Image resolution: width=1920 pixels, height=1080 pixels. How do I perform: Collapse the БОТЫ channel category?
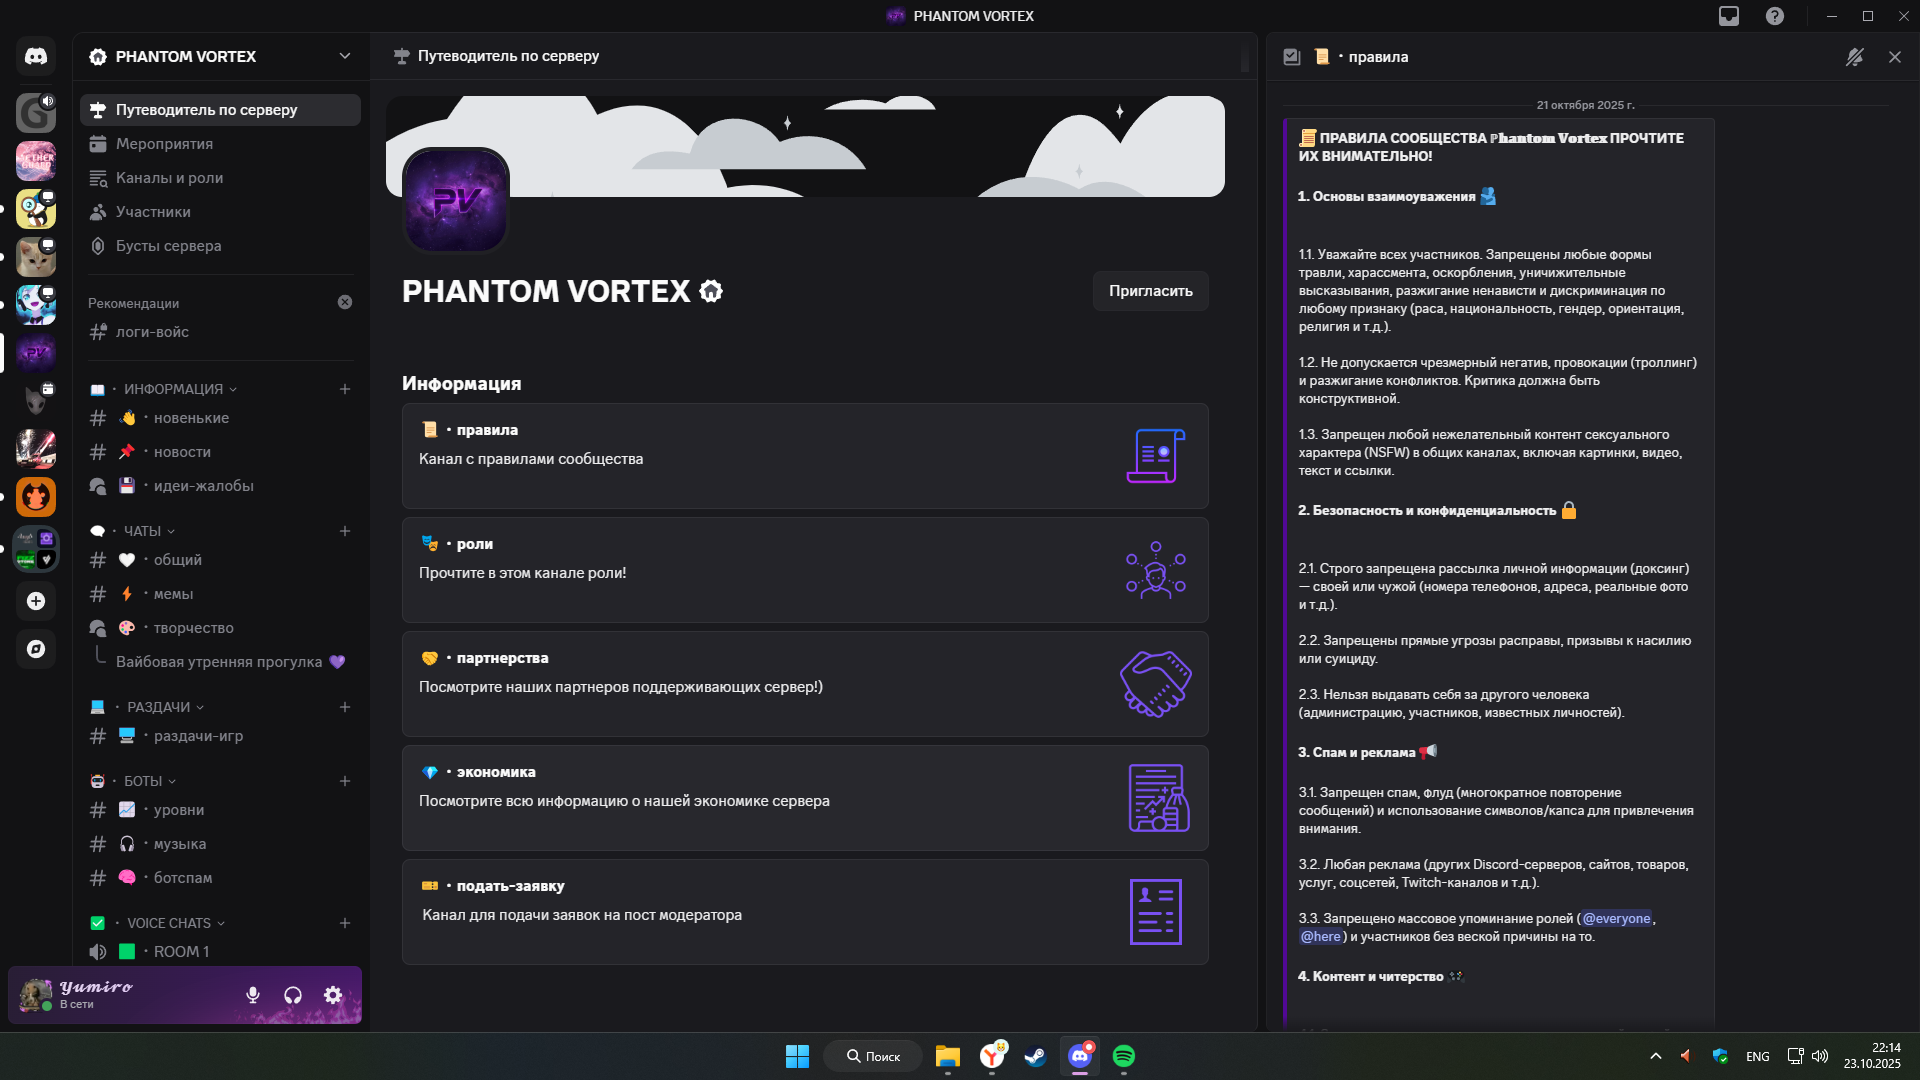point(143,781)
